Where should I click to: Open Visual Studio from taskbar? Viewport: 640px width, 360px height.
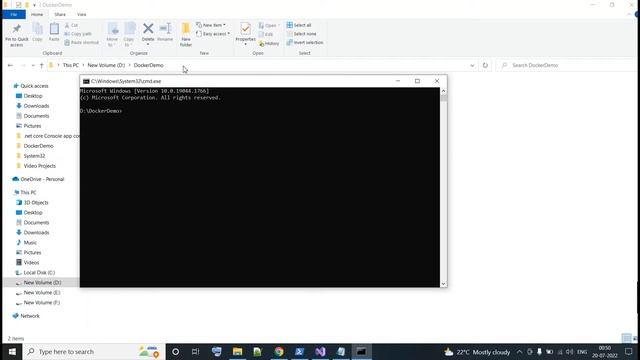(x=320, y=351)
